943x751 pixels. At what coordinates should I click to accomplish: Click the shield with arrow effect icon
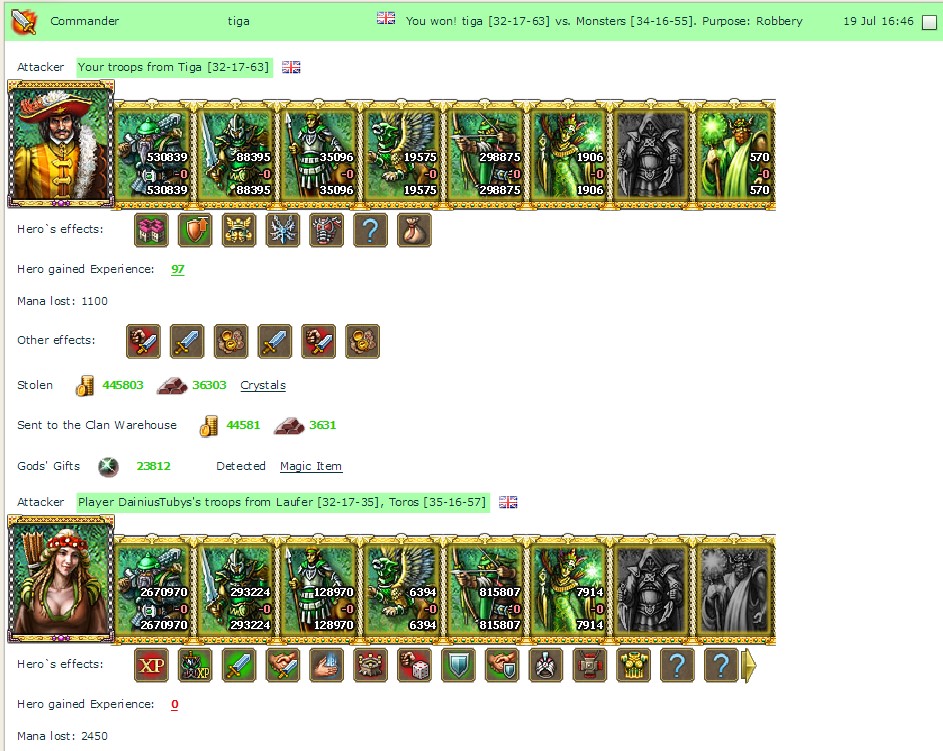[x=195, y=230]
